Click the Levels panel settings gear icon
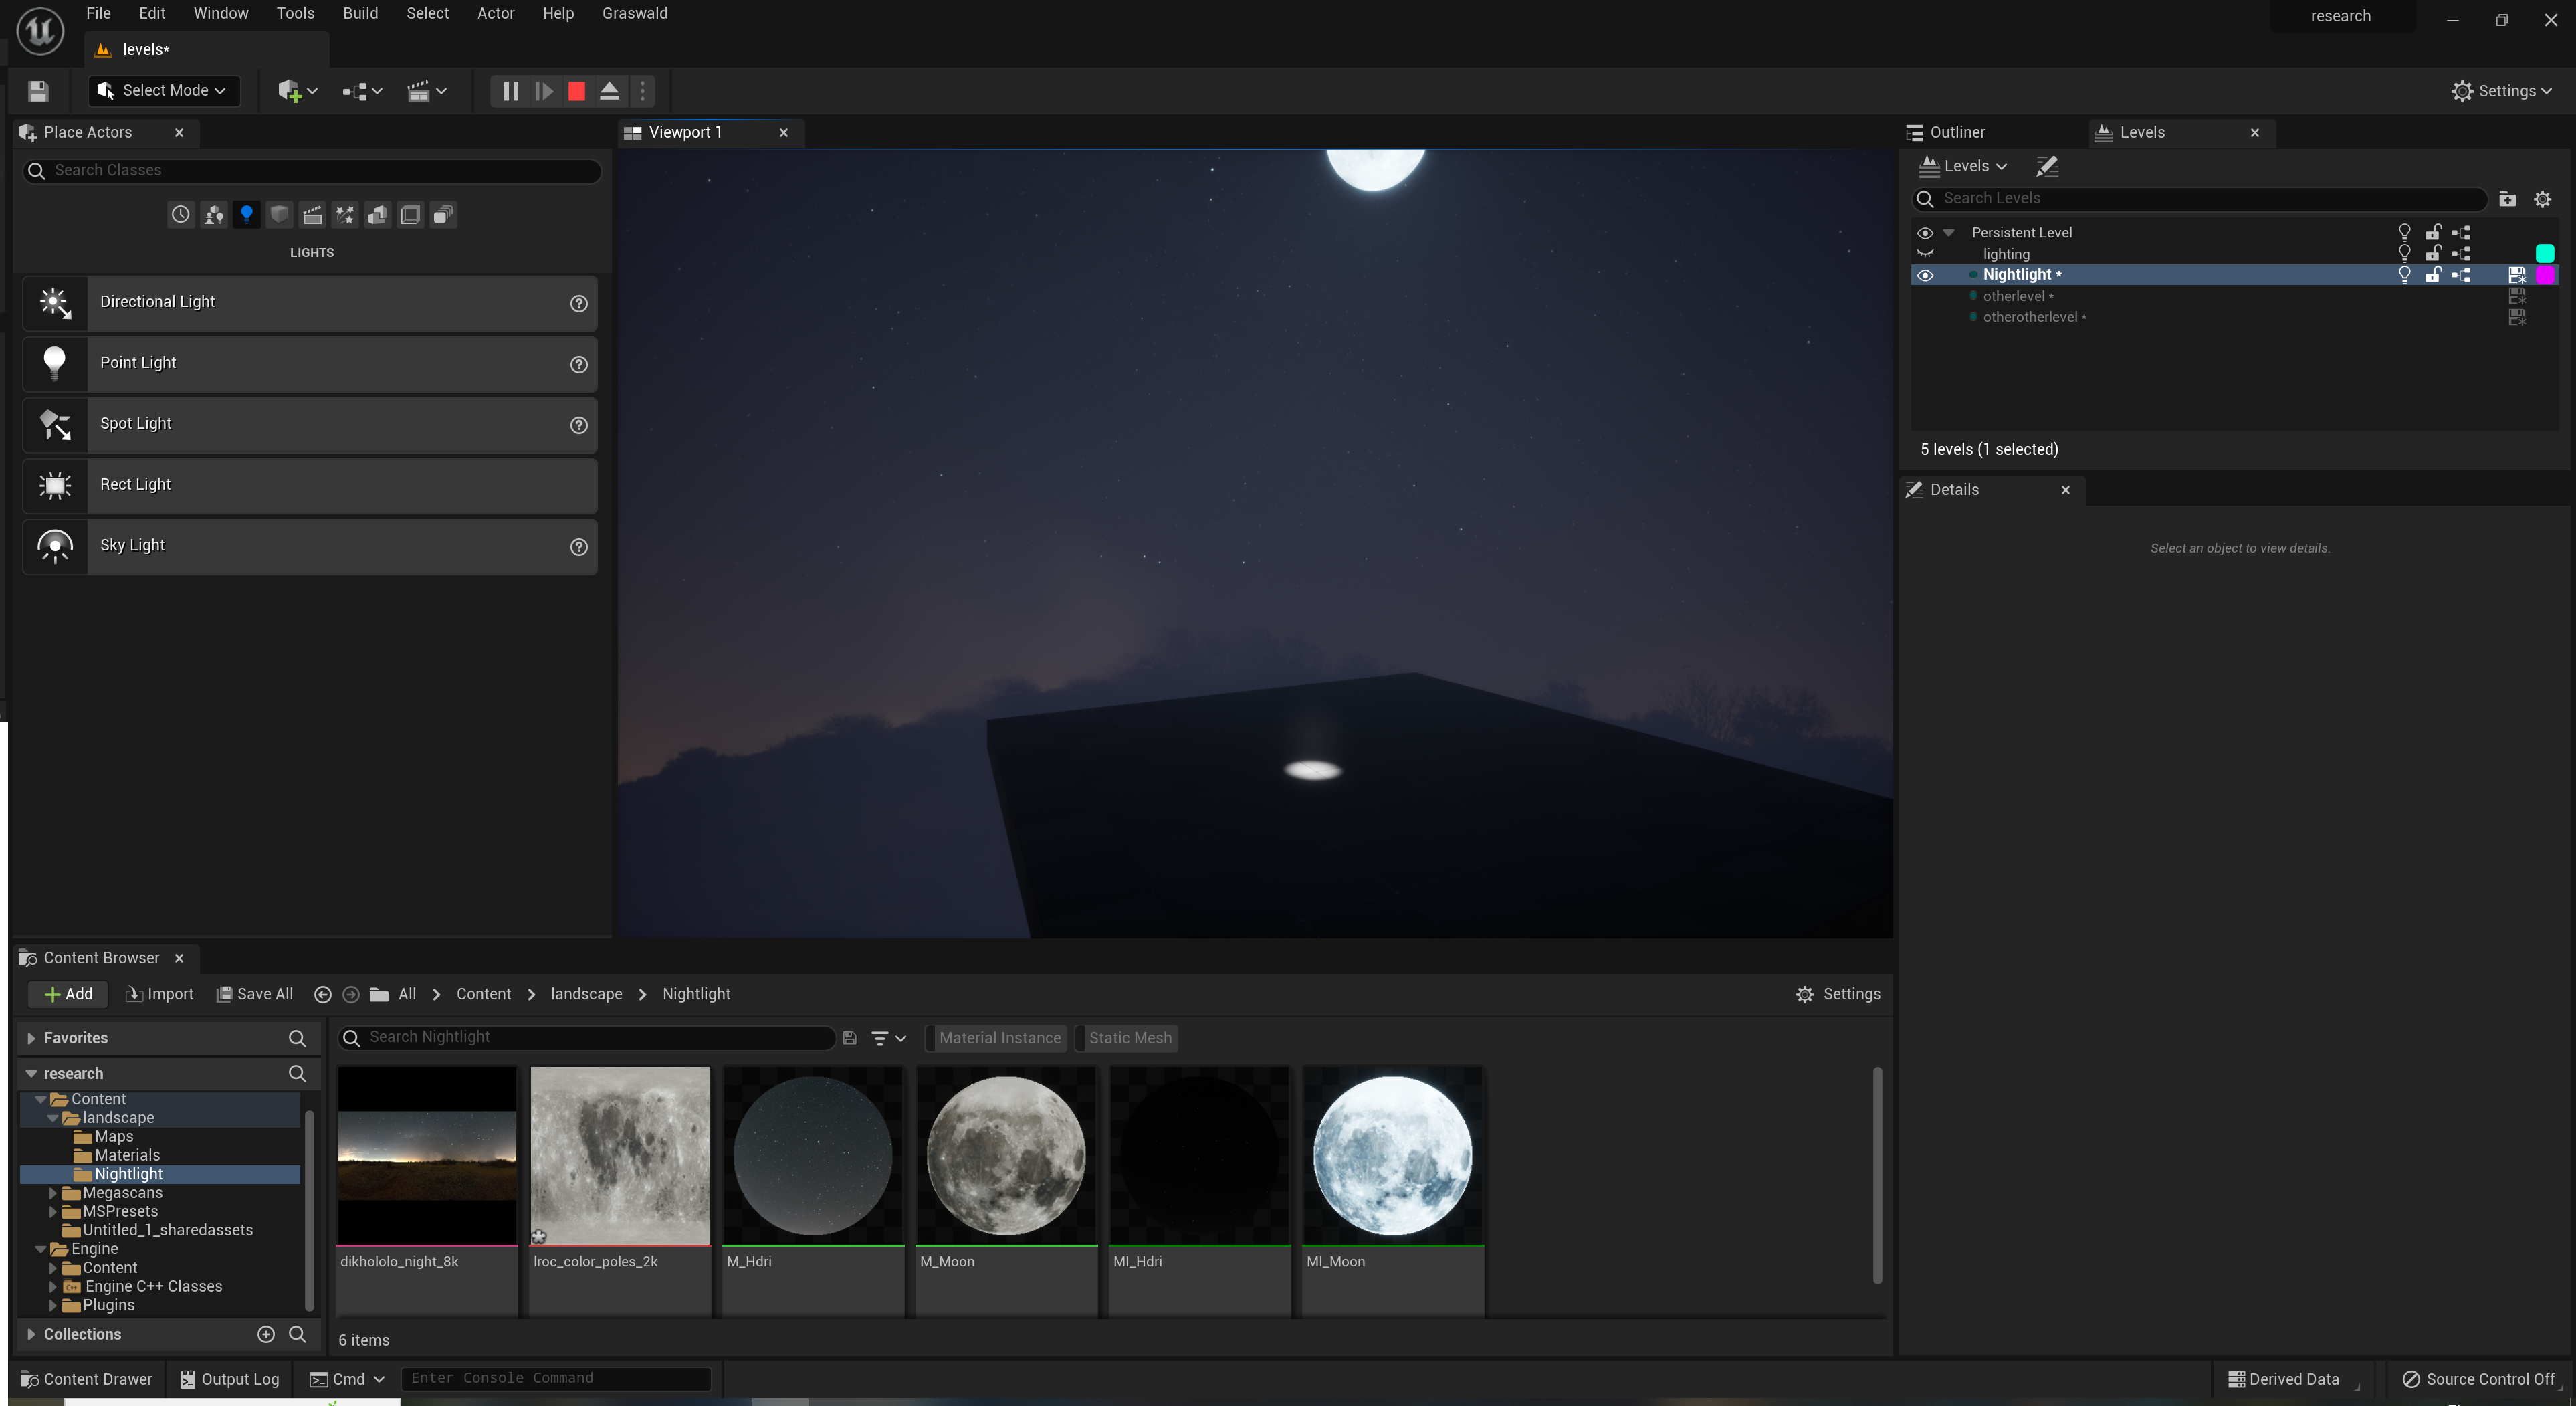This screenshot has width=2576, height=1406. click(2542, 199)
